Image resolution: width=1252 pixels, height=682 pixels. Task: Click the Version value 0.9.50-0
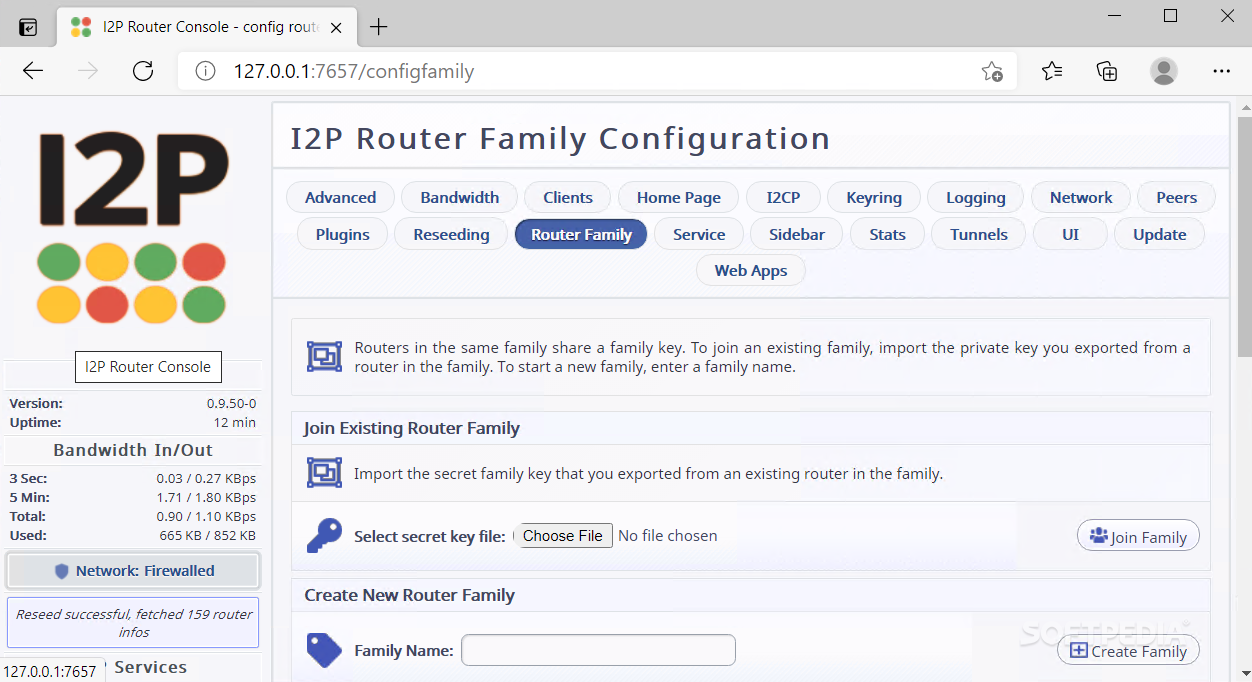231,403
